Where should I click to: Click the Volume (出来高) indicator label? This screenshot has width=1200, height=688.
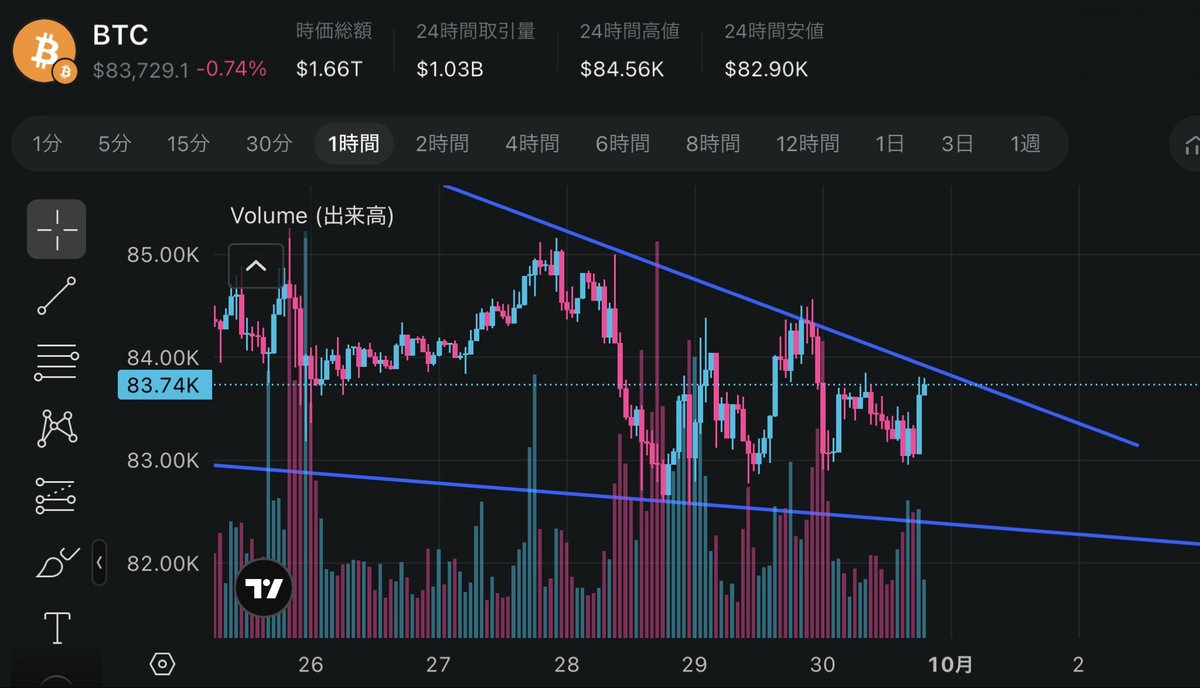(x=312, y=215)
